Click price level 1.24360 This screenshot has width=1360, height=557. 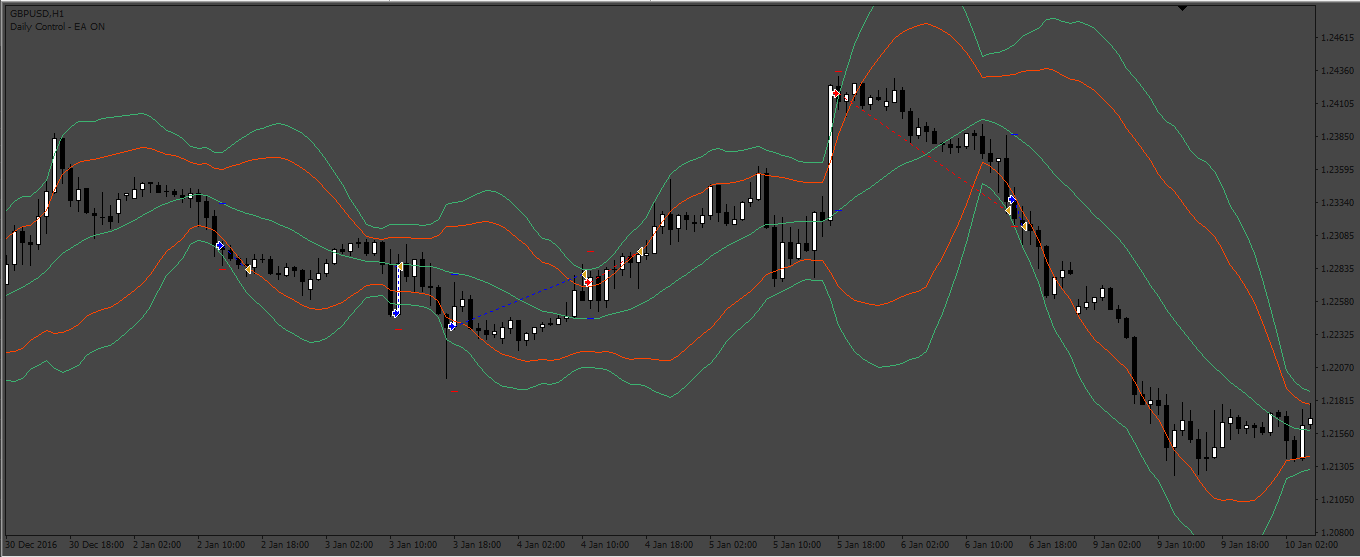(1337, 71)
